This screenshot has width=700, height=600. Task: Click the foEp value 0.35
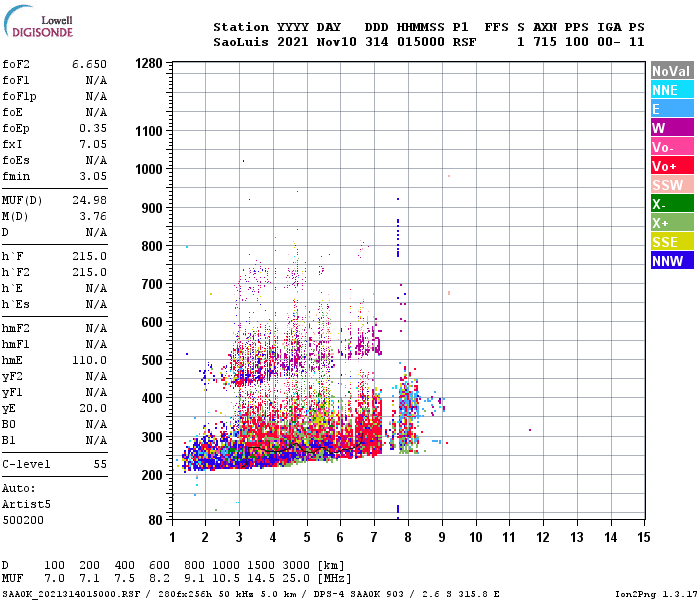[x=93, y=128]
